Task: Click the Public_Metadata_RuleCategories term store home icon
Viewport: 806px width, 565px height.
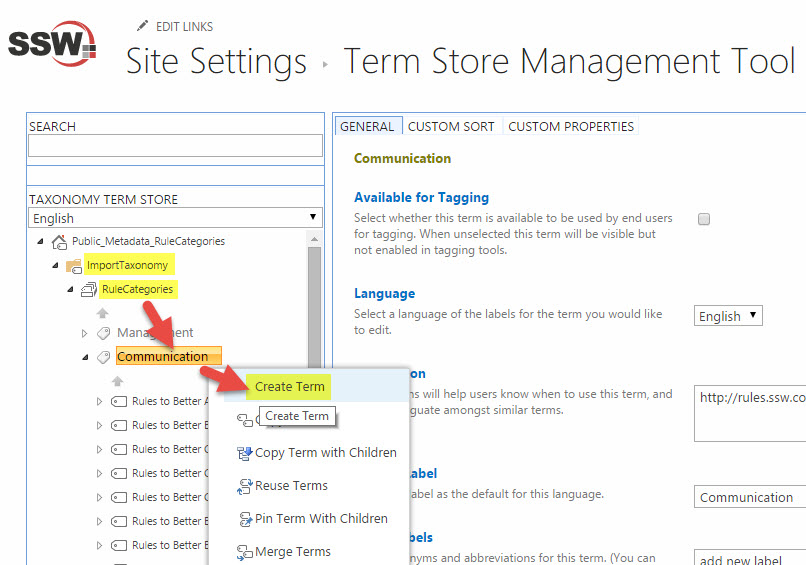Action: 59,241
